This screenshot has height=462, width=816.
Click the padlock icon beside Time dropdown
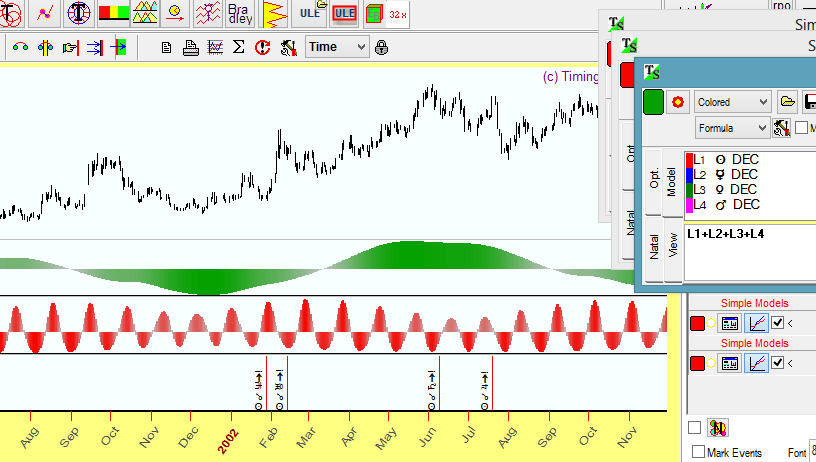tap(382, 47)
